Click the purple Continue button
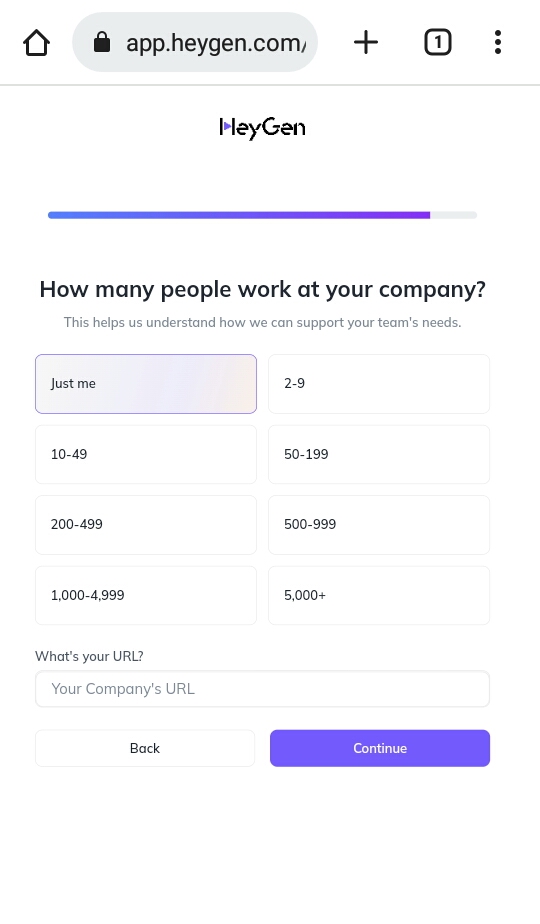The image size is (540, 924). click(380, 748)
